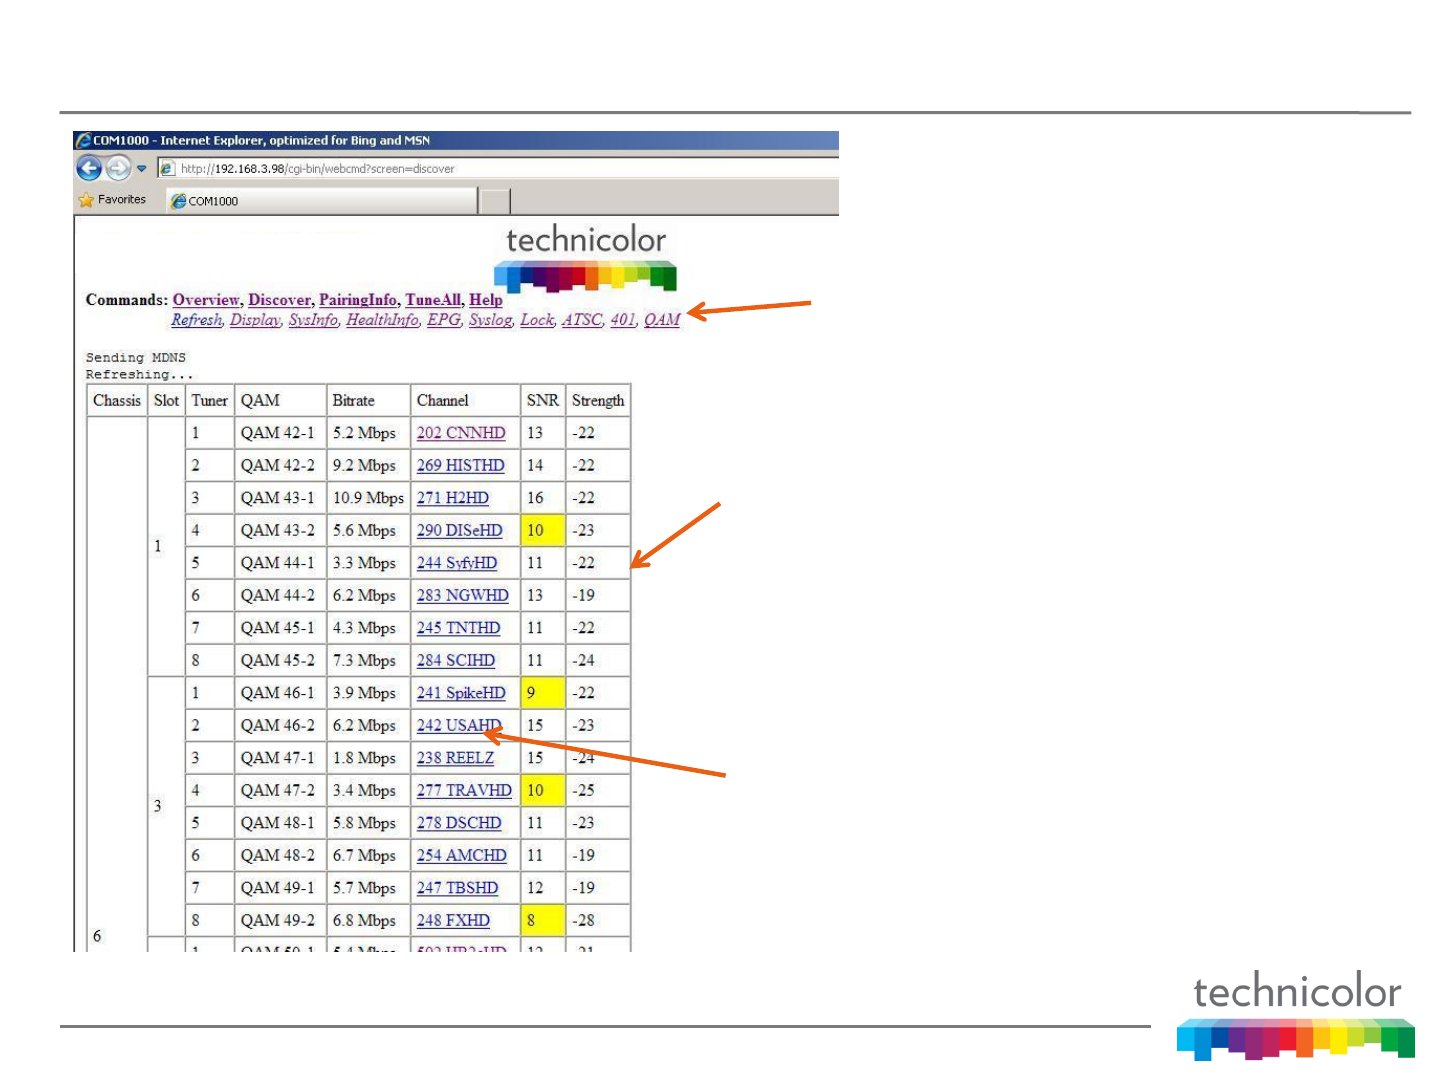This screenshot has height=1080, width=1440.
Task: Open channel 242 USAHD link
Action: pyautogui.click(x=459, y=725)
